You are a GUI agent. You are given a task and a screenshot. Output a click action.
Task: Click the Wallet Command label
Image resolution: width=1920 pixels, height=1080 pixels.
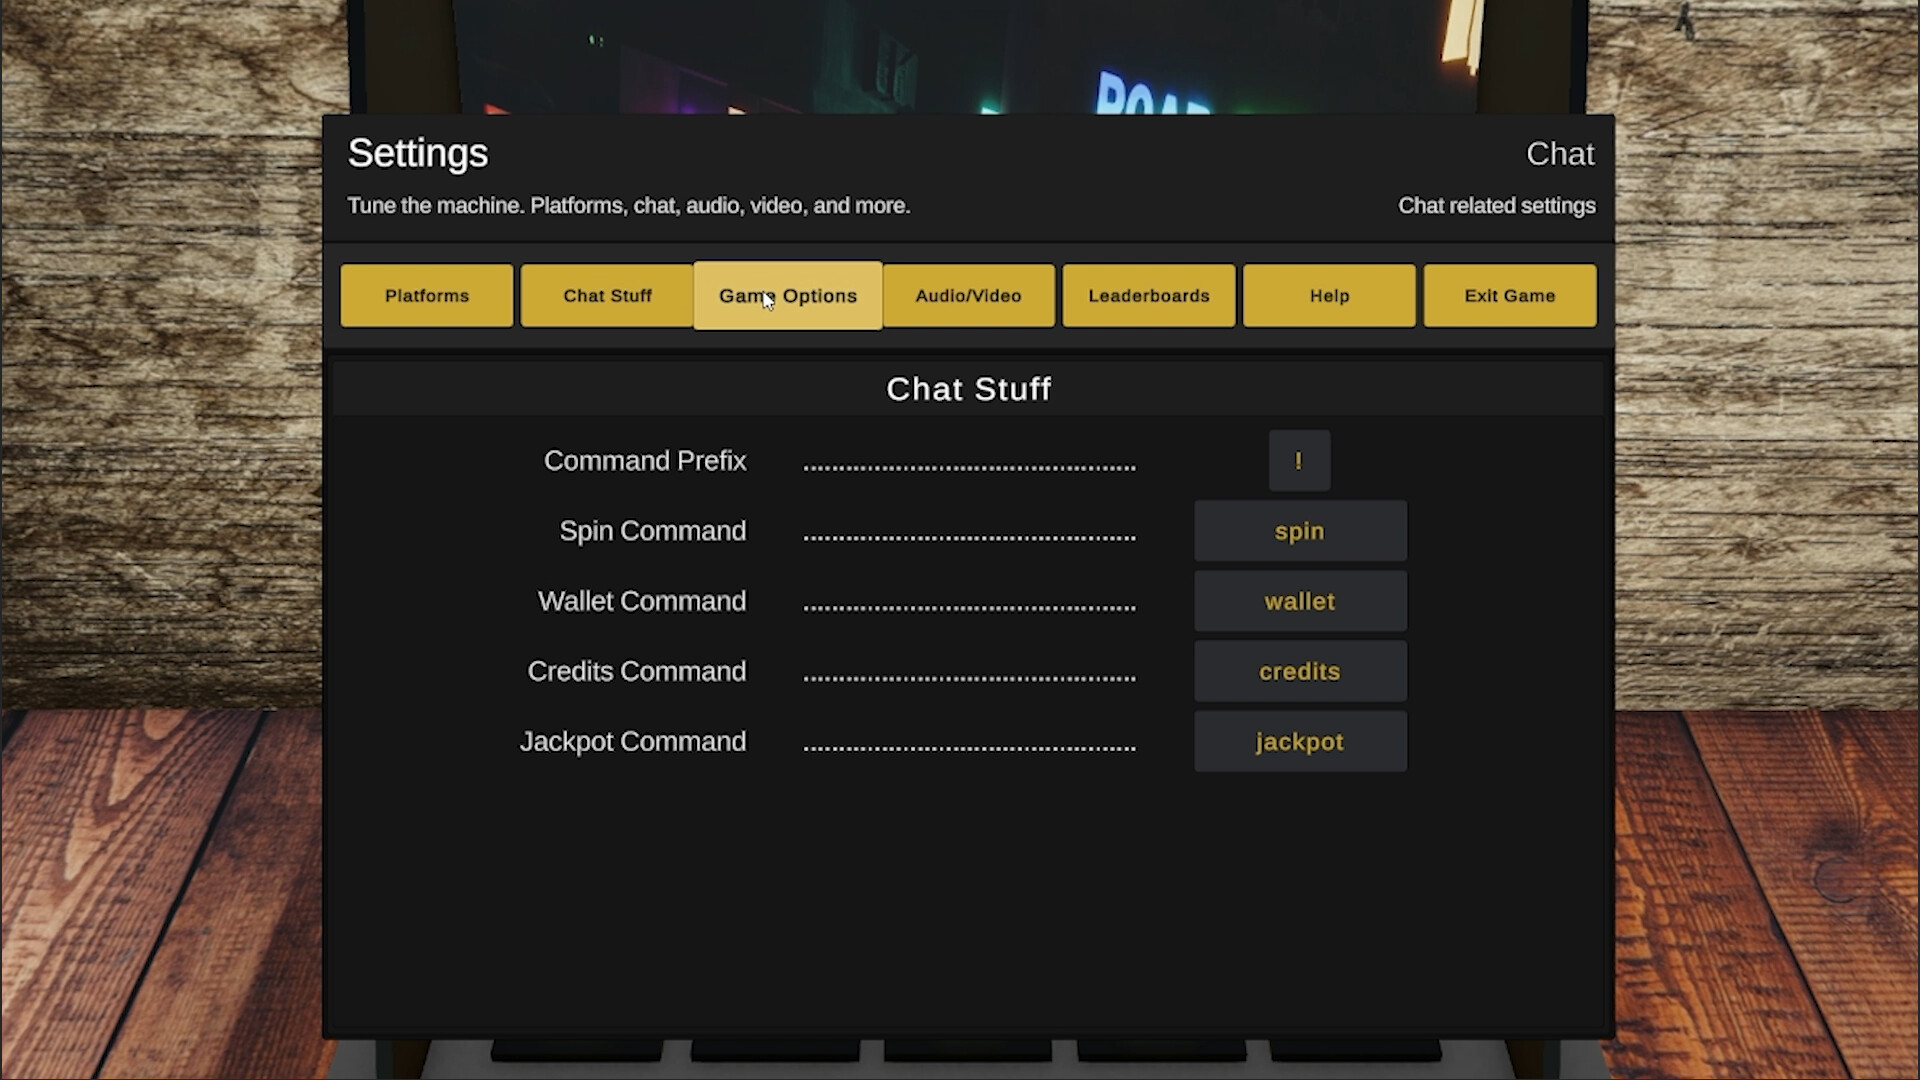tap(642, 601)
